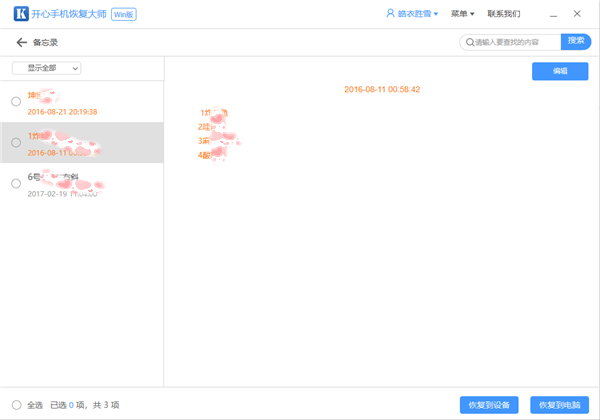
Task: Click the 编辑 button
Action: click(560, 71)
